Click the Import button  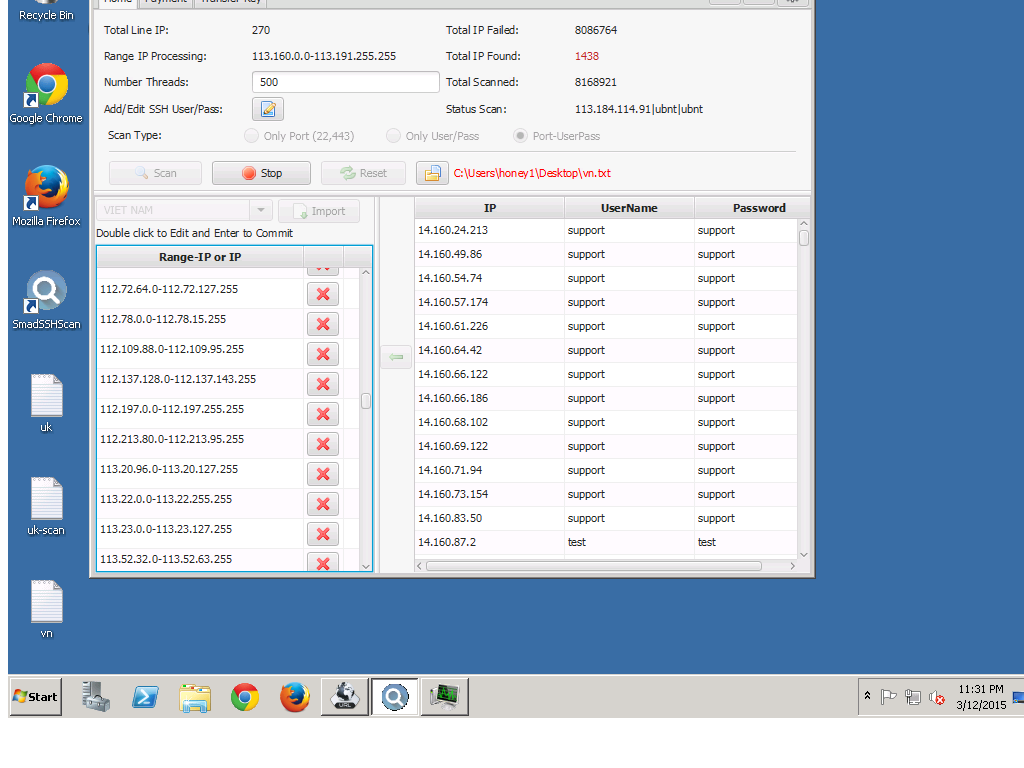(319, 211)
